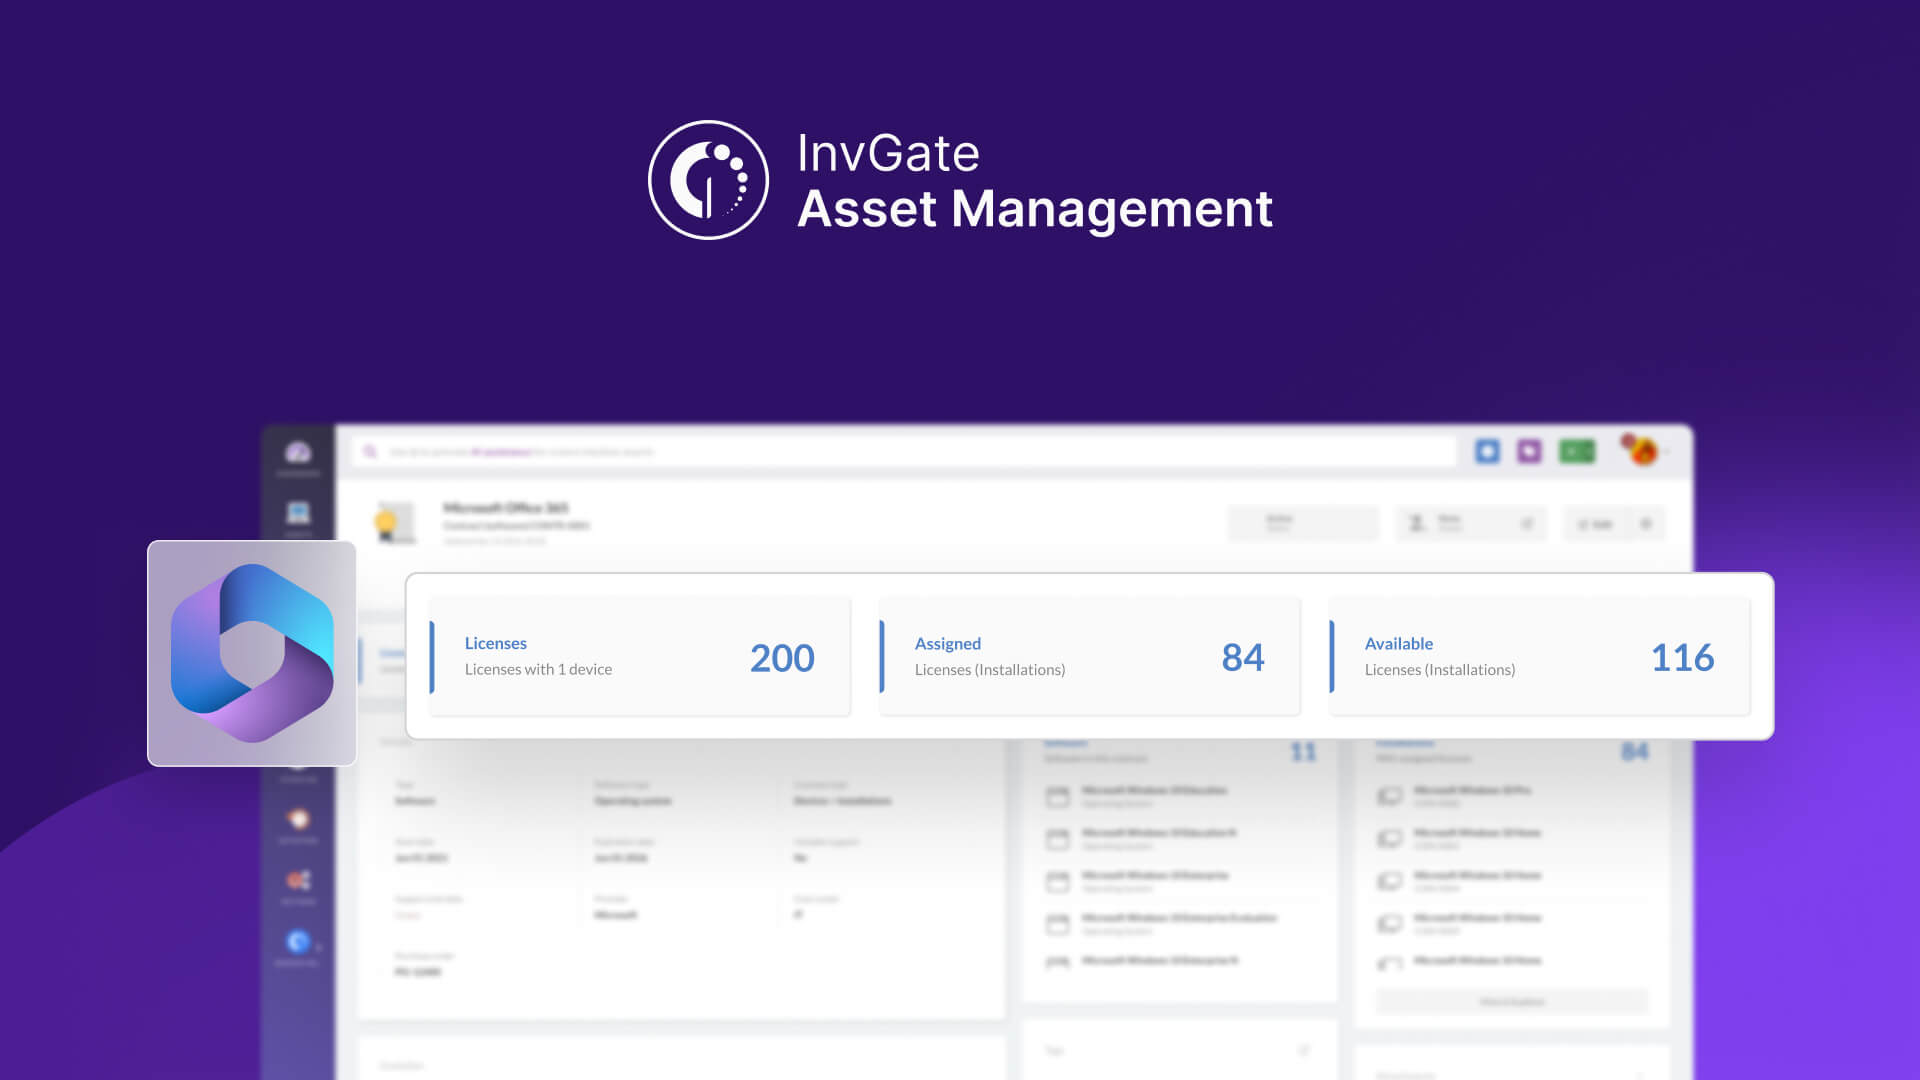Click the license certificate icon beside title
1920x1080 pixels.
394,522
